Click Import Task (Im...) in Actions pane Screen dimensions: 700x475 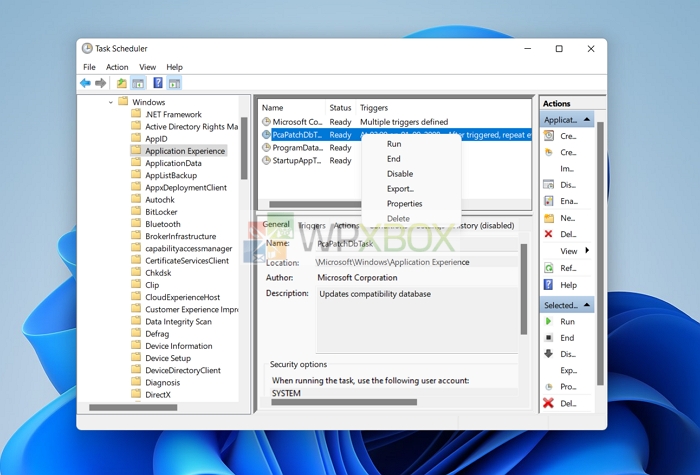click(567, 169)
